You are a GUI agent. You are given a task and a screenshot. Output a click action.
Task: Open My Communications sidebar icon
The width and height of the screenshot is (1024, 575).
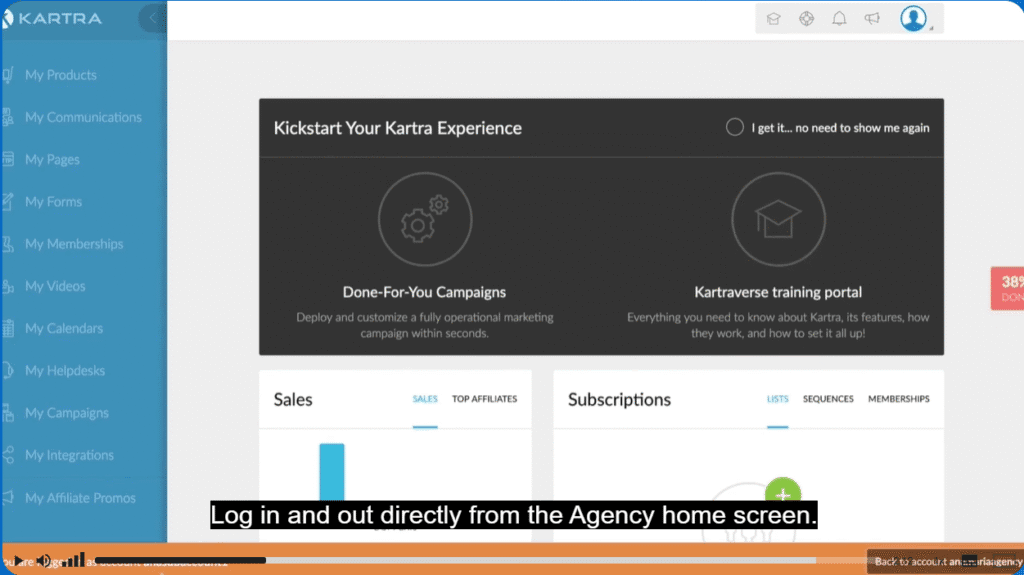coord(8,117)
